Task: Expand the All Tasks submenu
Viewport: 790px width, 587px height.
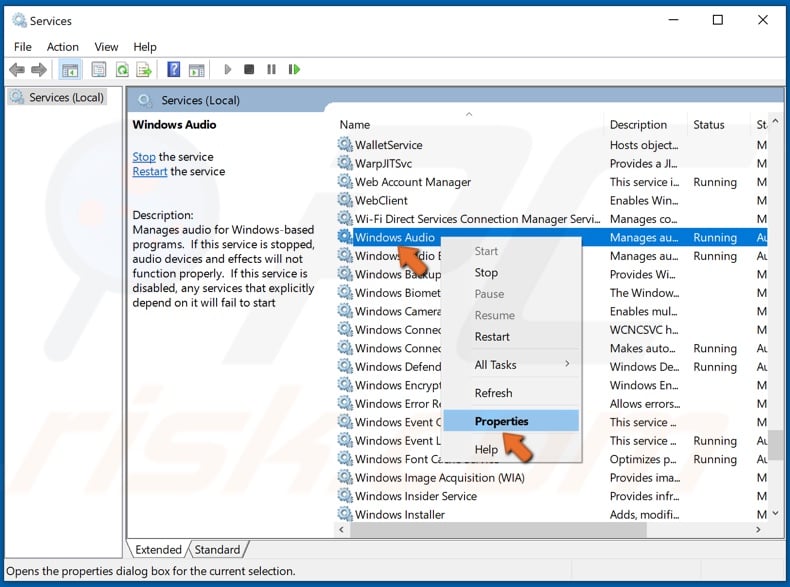Action: [x=511, y=365]
